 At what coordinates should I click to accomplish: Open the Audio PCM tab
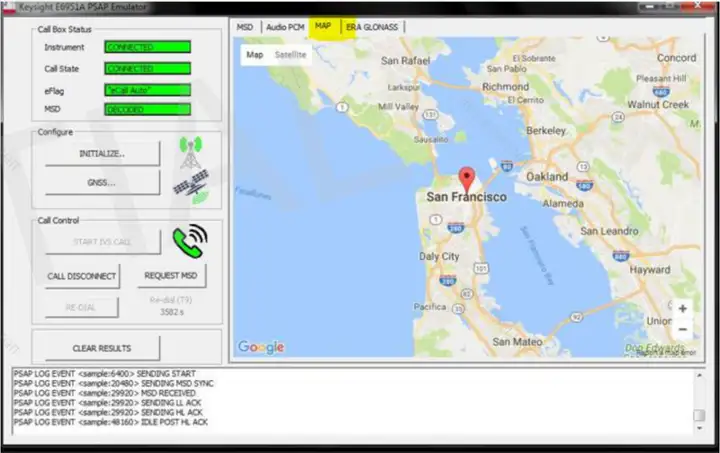(285, 27)
